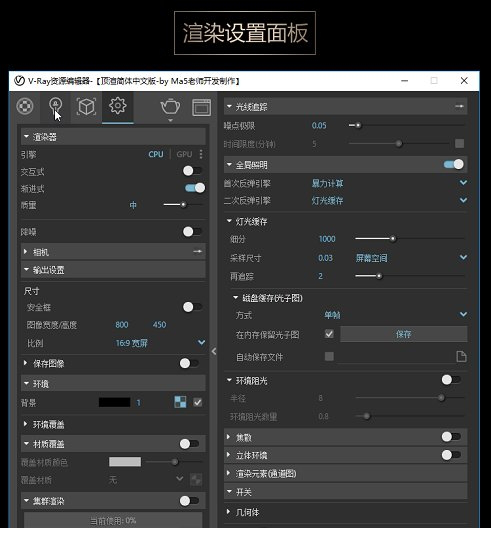Click the 保存 save photon map button
The height and width of the screenshot is (549, 491).
403,334
